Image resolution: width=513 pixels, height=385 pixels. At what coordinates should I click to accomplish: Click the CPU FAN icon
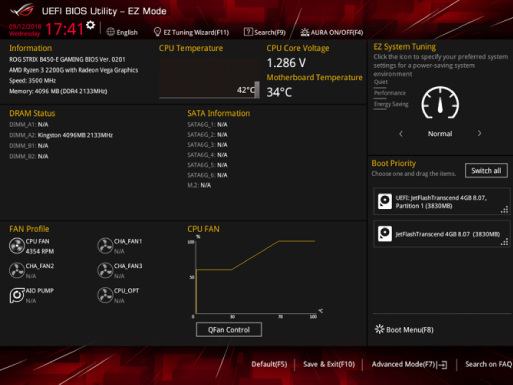(17, 246)
